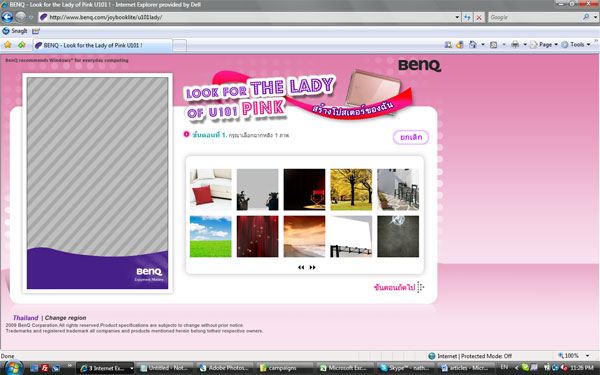600x375 pixels.
Task: Click the icon next to SnagIt
Action: click(x=36, y=31)
